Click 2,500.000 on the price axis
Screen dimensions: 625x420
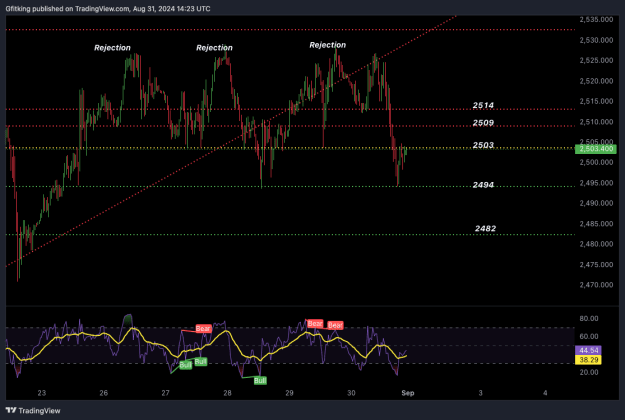596,162
